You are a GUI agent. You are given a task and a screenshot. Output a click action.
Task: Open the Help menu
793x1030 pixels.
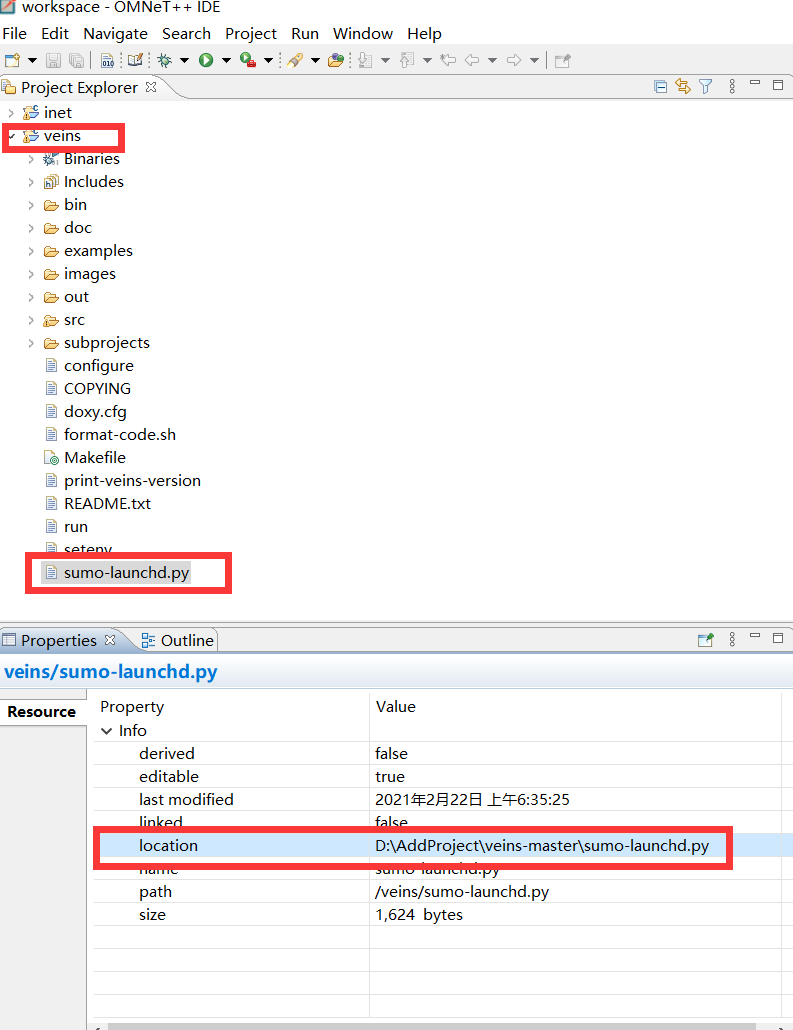(x=424, y=34)
